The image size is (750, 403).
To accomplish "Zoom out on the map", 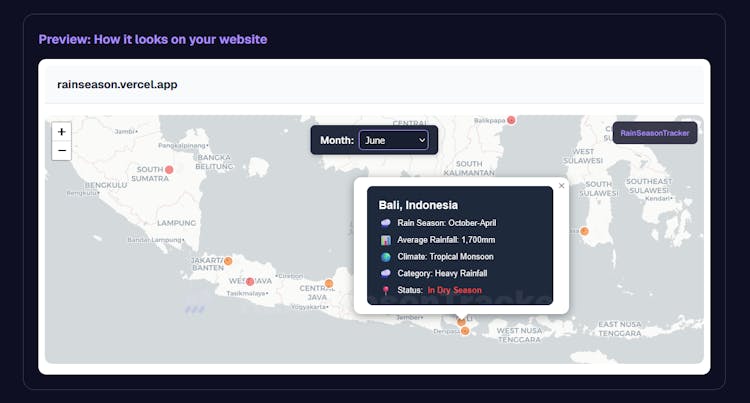I will click(x=62, y=151).
